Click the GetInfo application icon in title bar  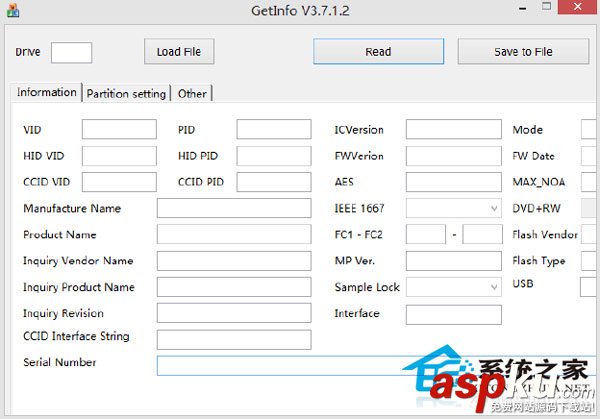pos(13,10)
